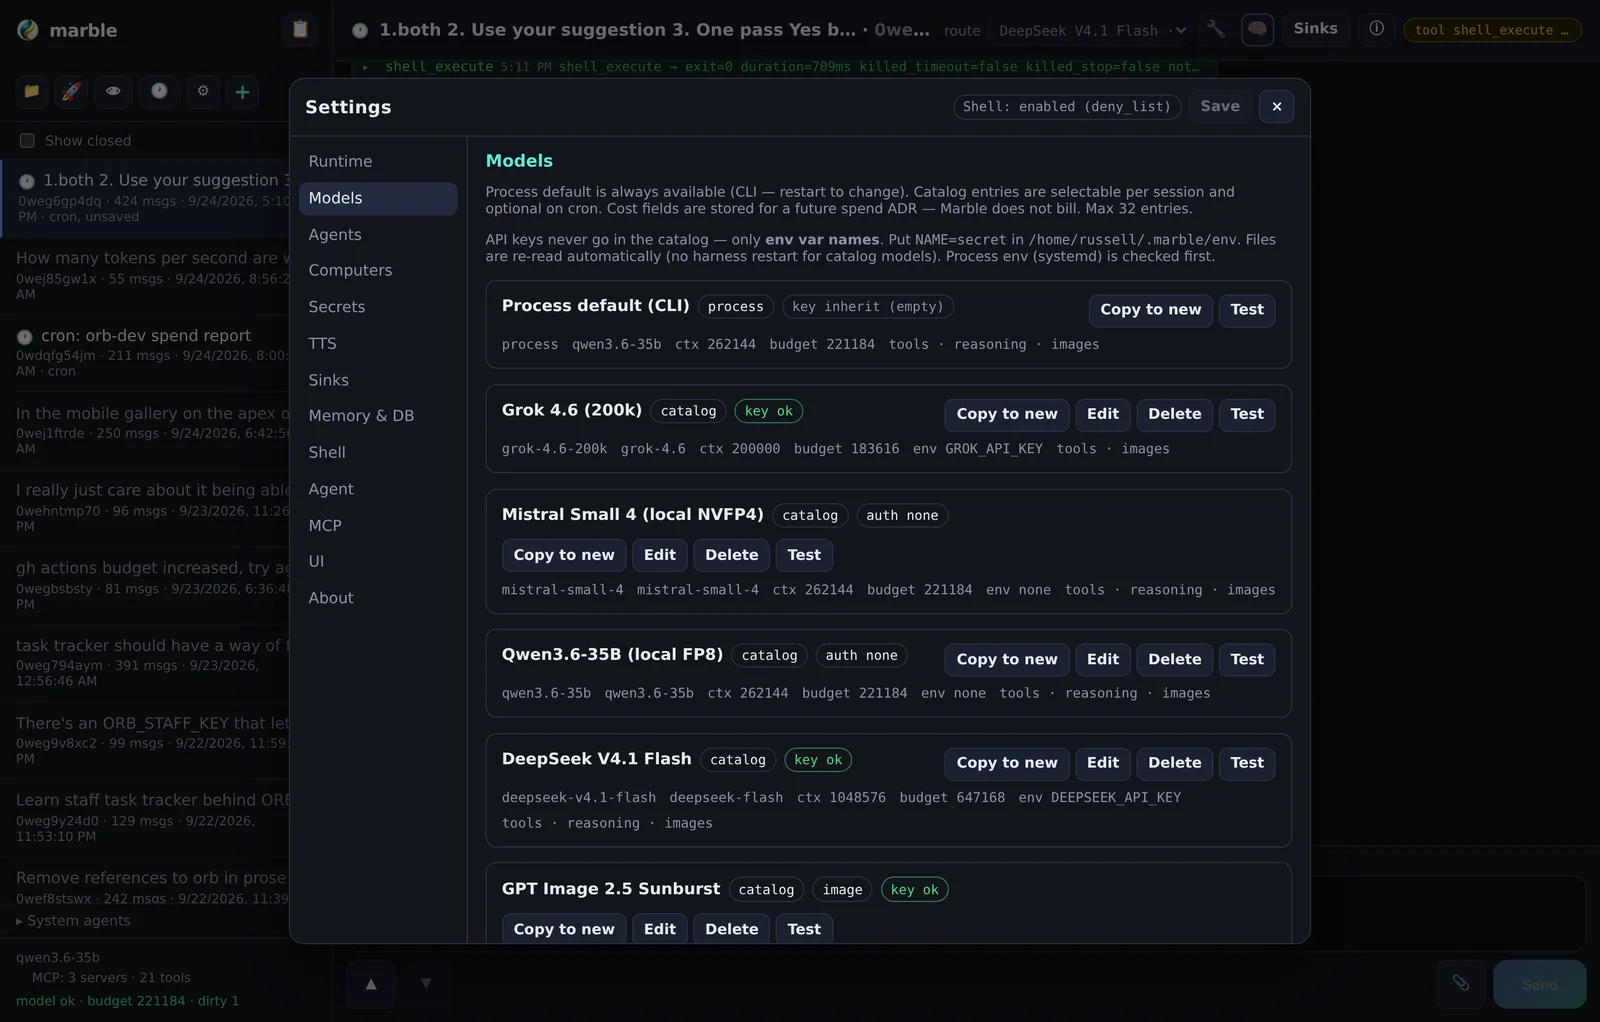The width and height of the screenshot is (1600, 1022).
Task: Click the down triangle below chat
Action: tap(426, 984)
